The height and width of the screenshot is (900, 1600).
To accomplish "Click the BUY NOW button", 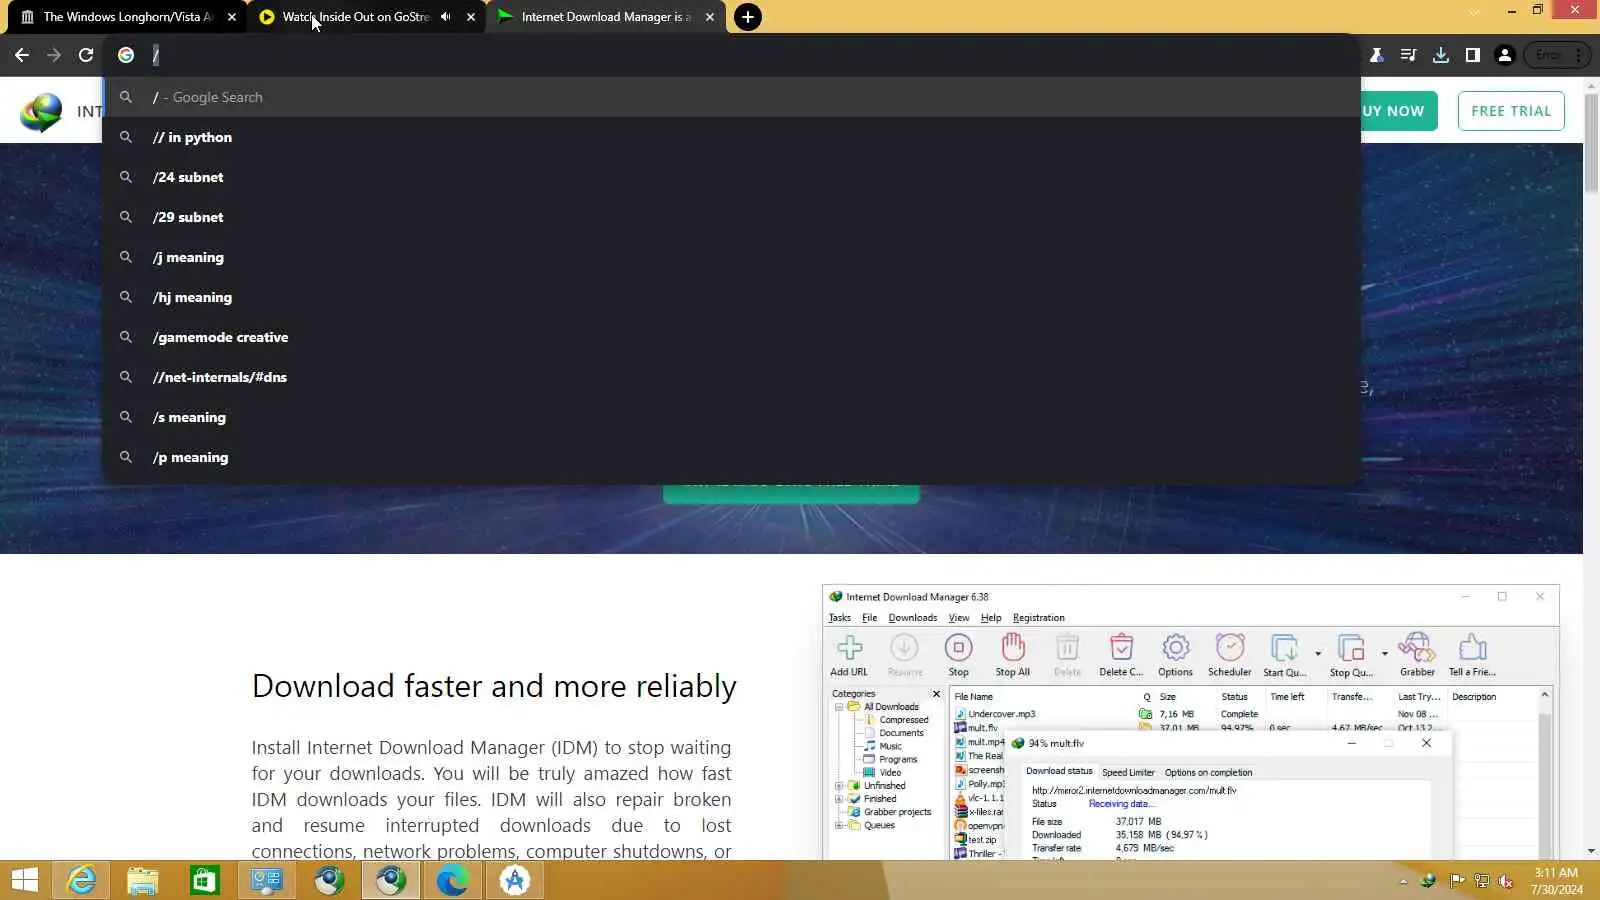I will (1399, 111).
